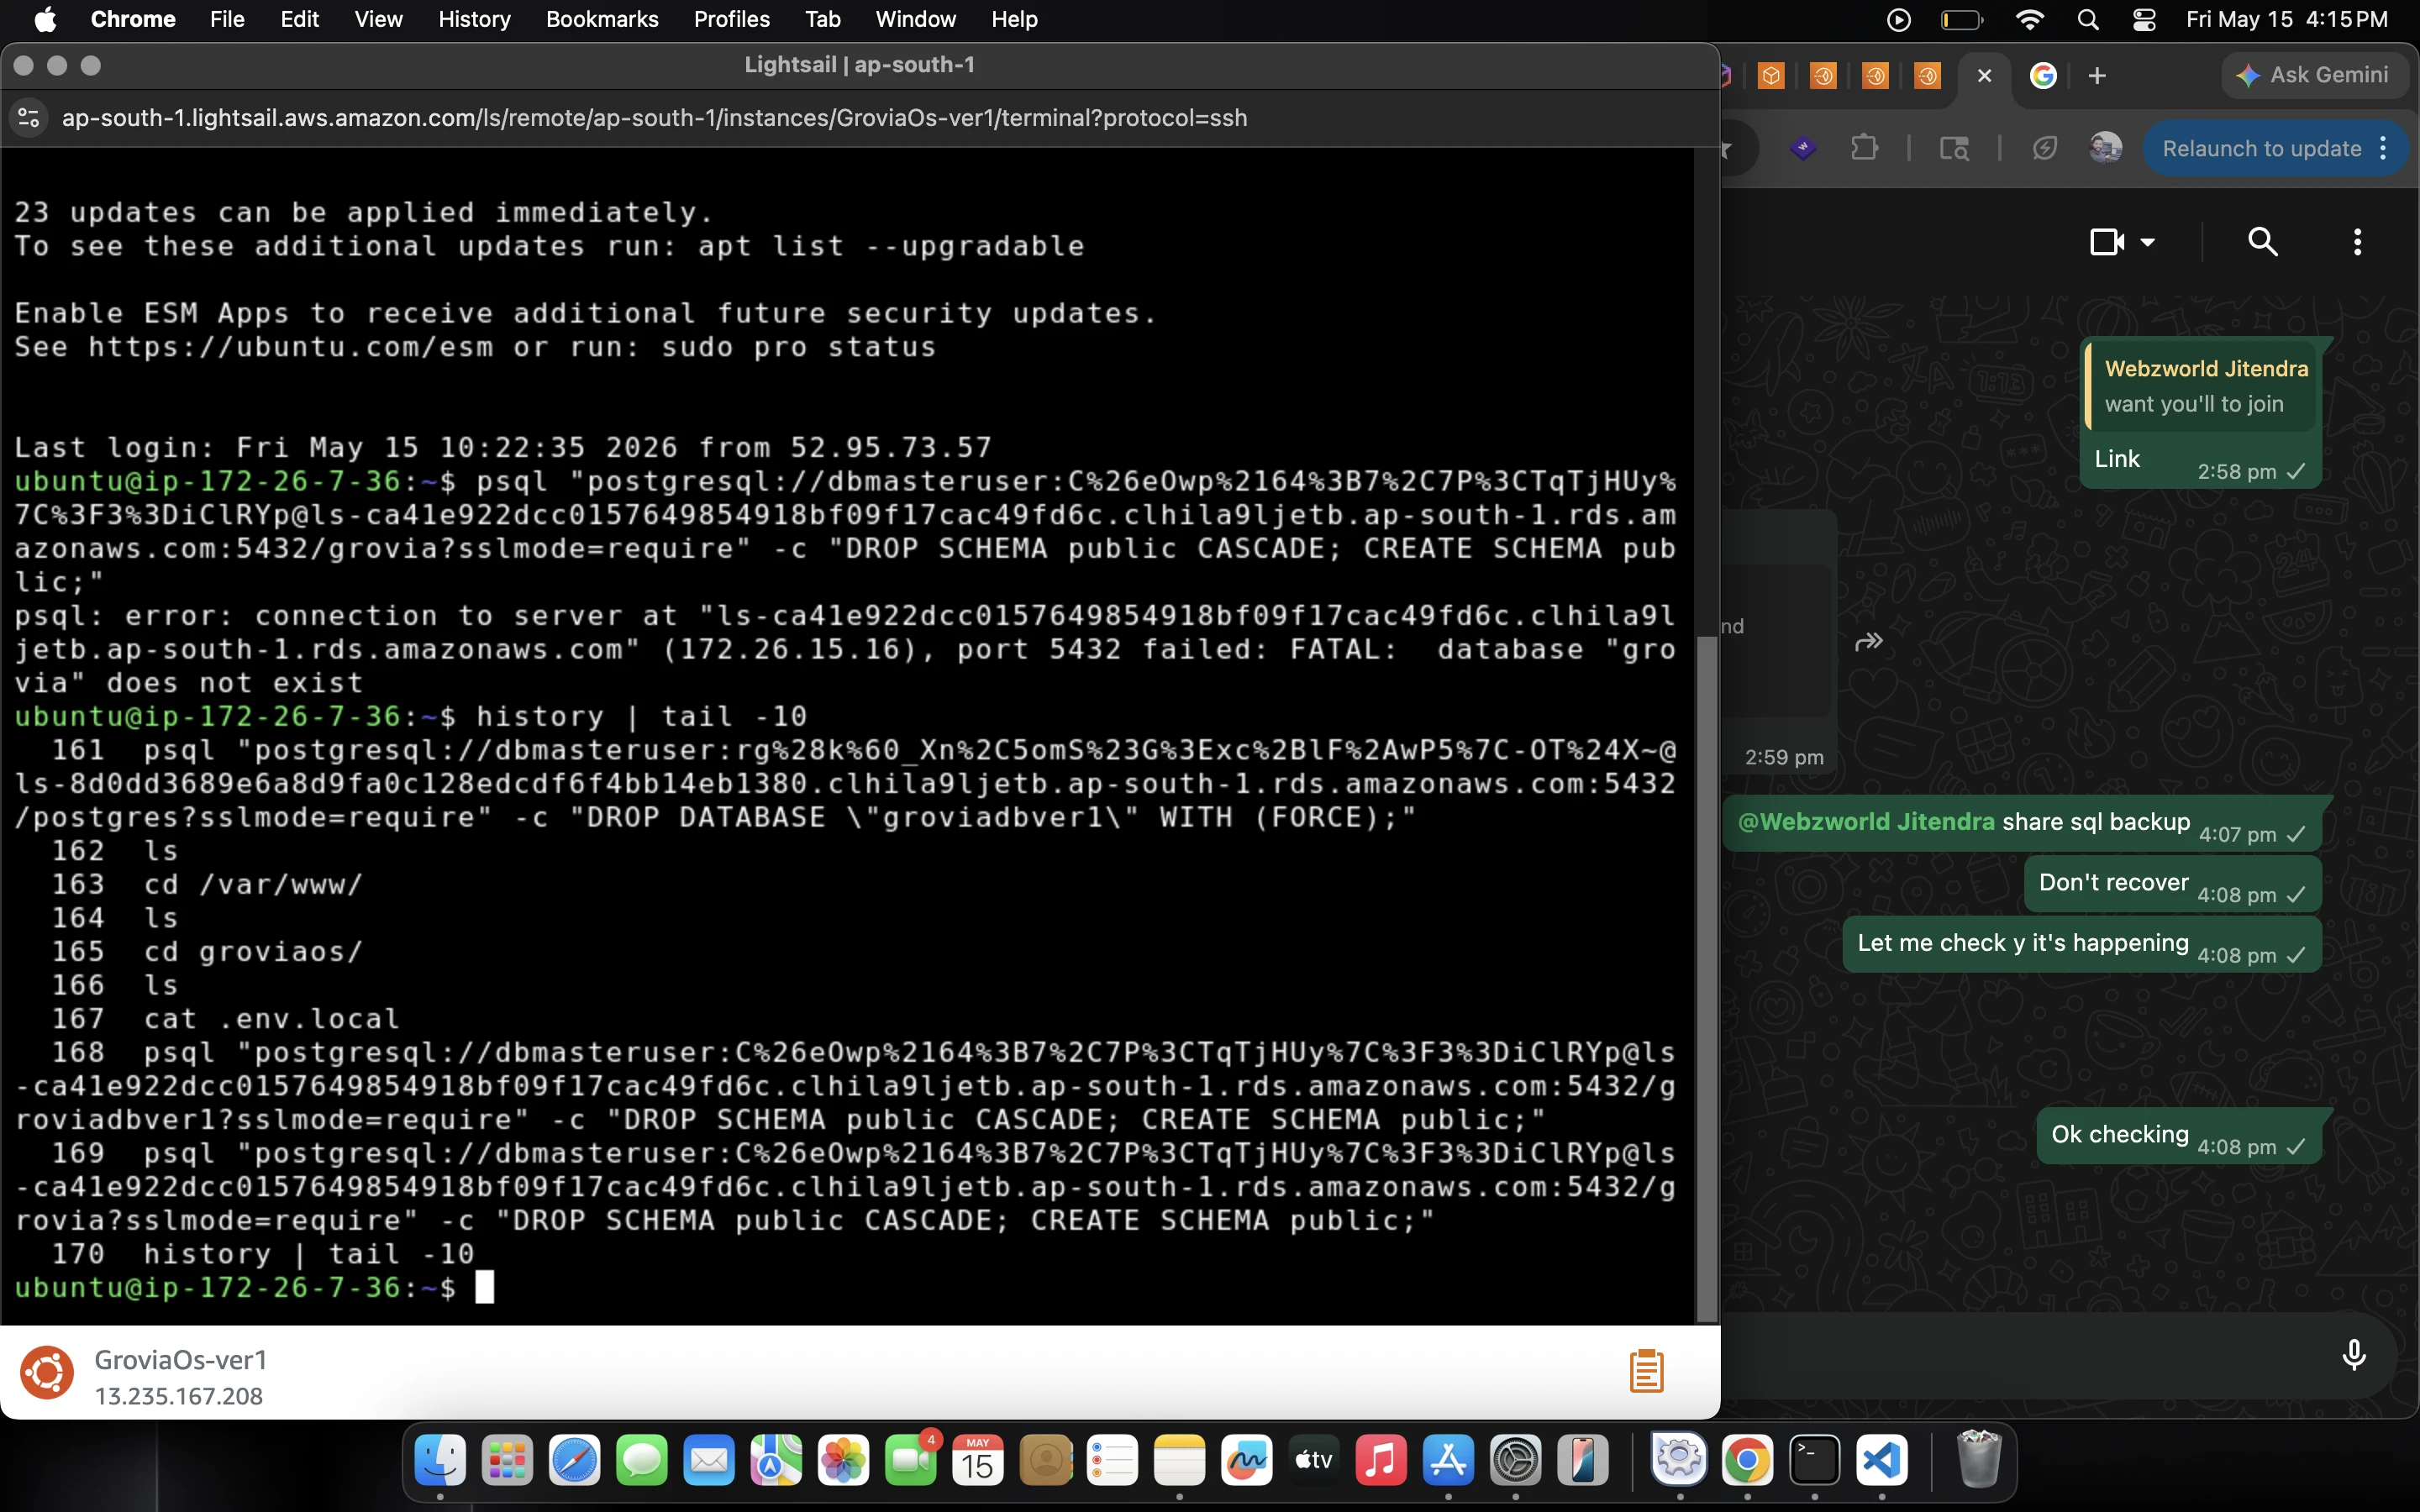2420x1512 pixels.
Task: Open Chrome extensions puzzle icon
Action: [1864, 149]
